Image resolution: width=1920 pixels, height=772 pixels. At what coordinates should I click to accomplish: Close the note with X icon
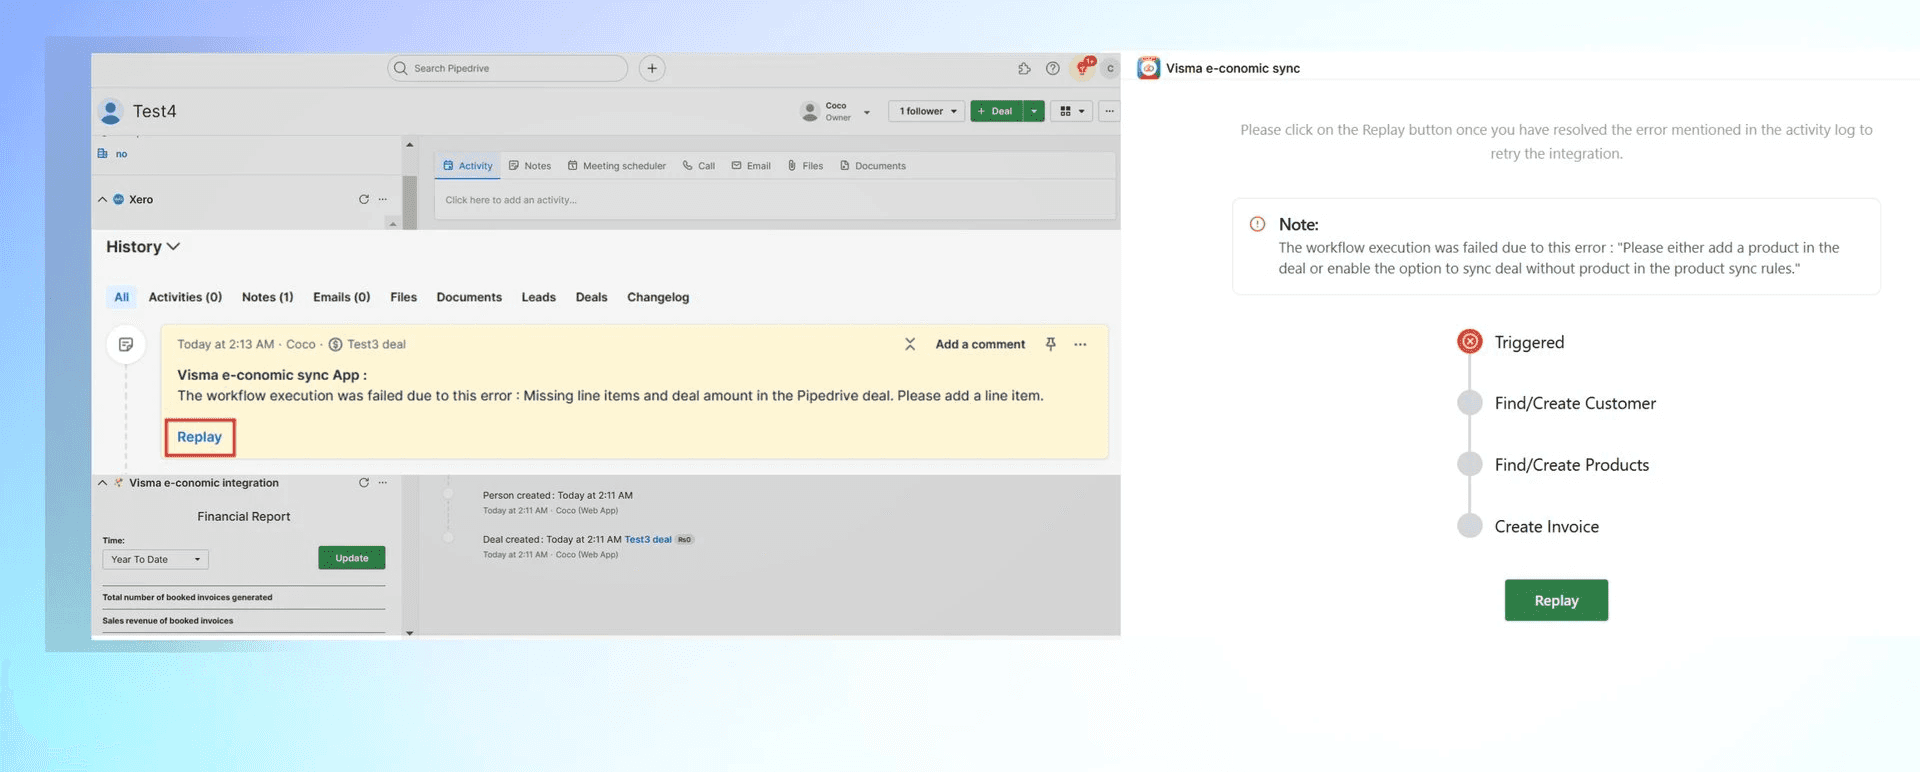tap(910, 344)
